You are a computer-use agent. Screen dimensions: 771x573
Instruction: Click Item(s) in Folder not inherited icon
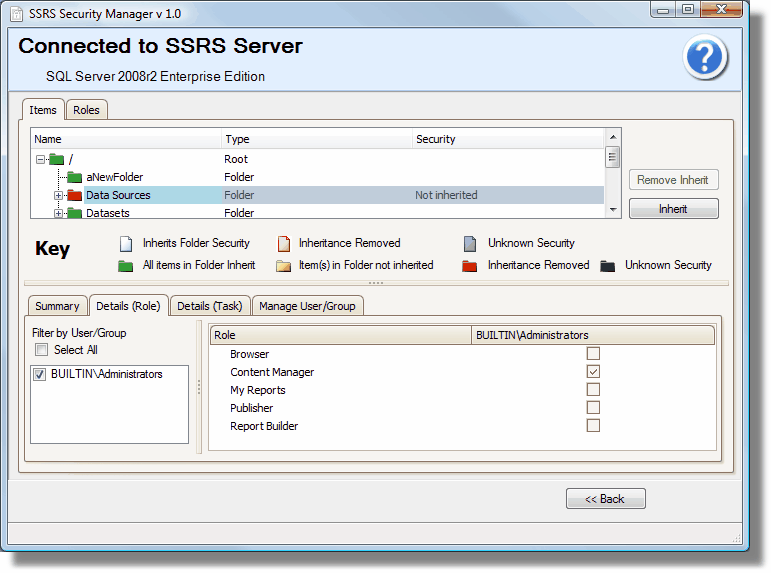(x=283, y=266)
